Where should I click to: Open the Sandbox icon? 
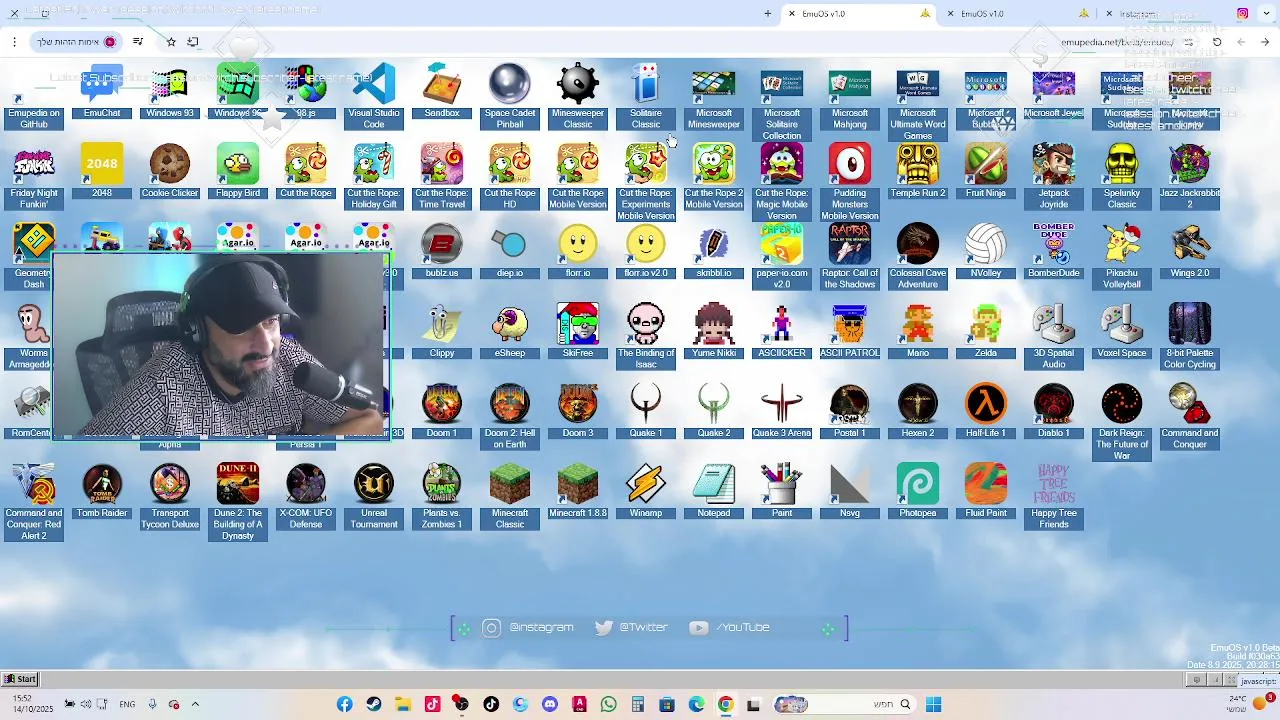click(442, 92)
